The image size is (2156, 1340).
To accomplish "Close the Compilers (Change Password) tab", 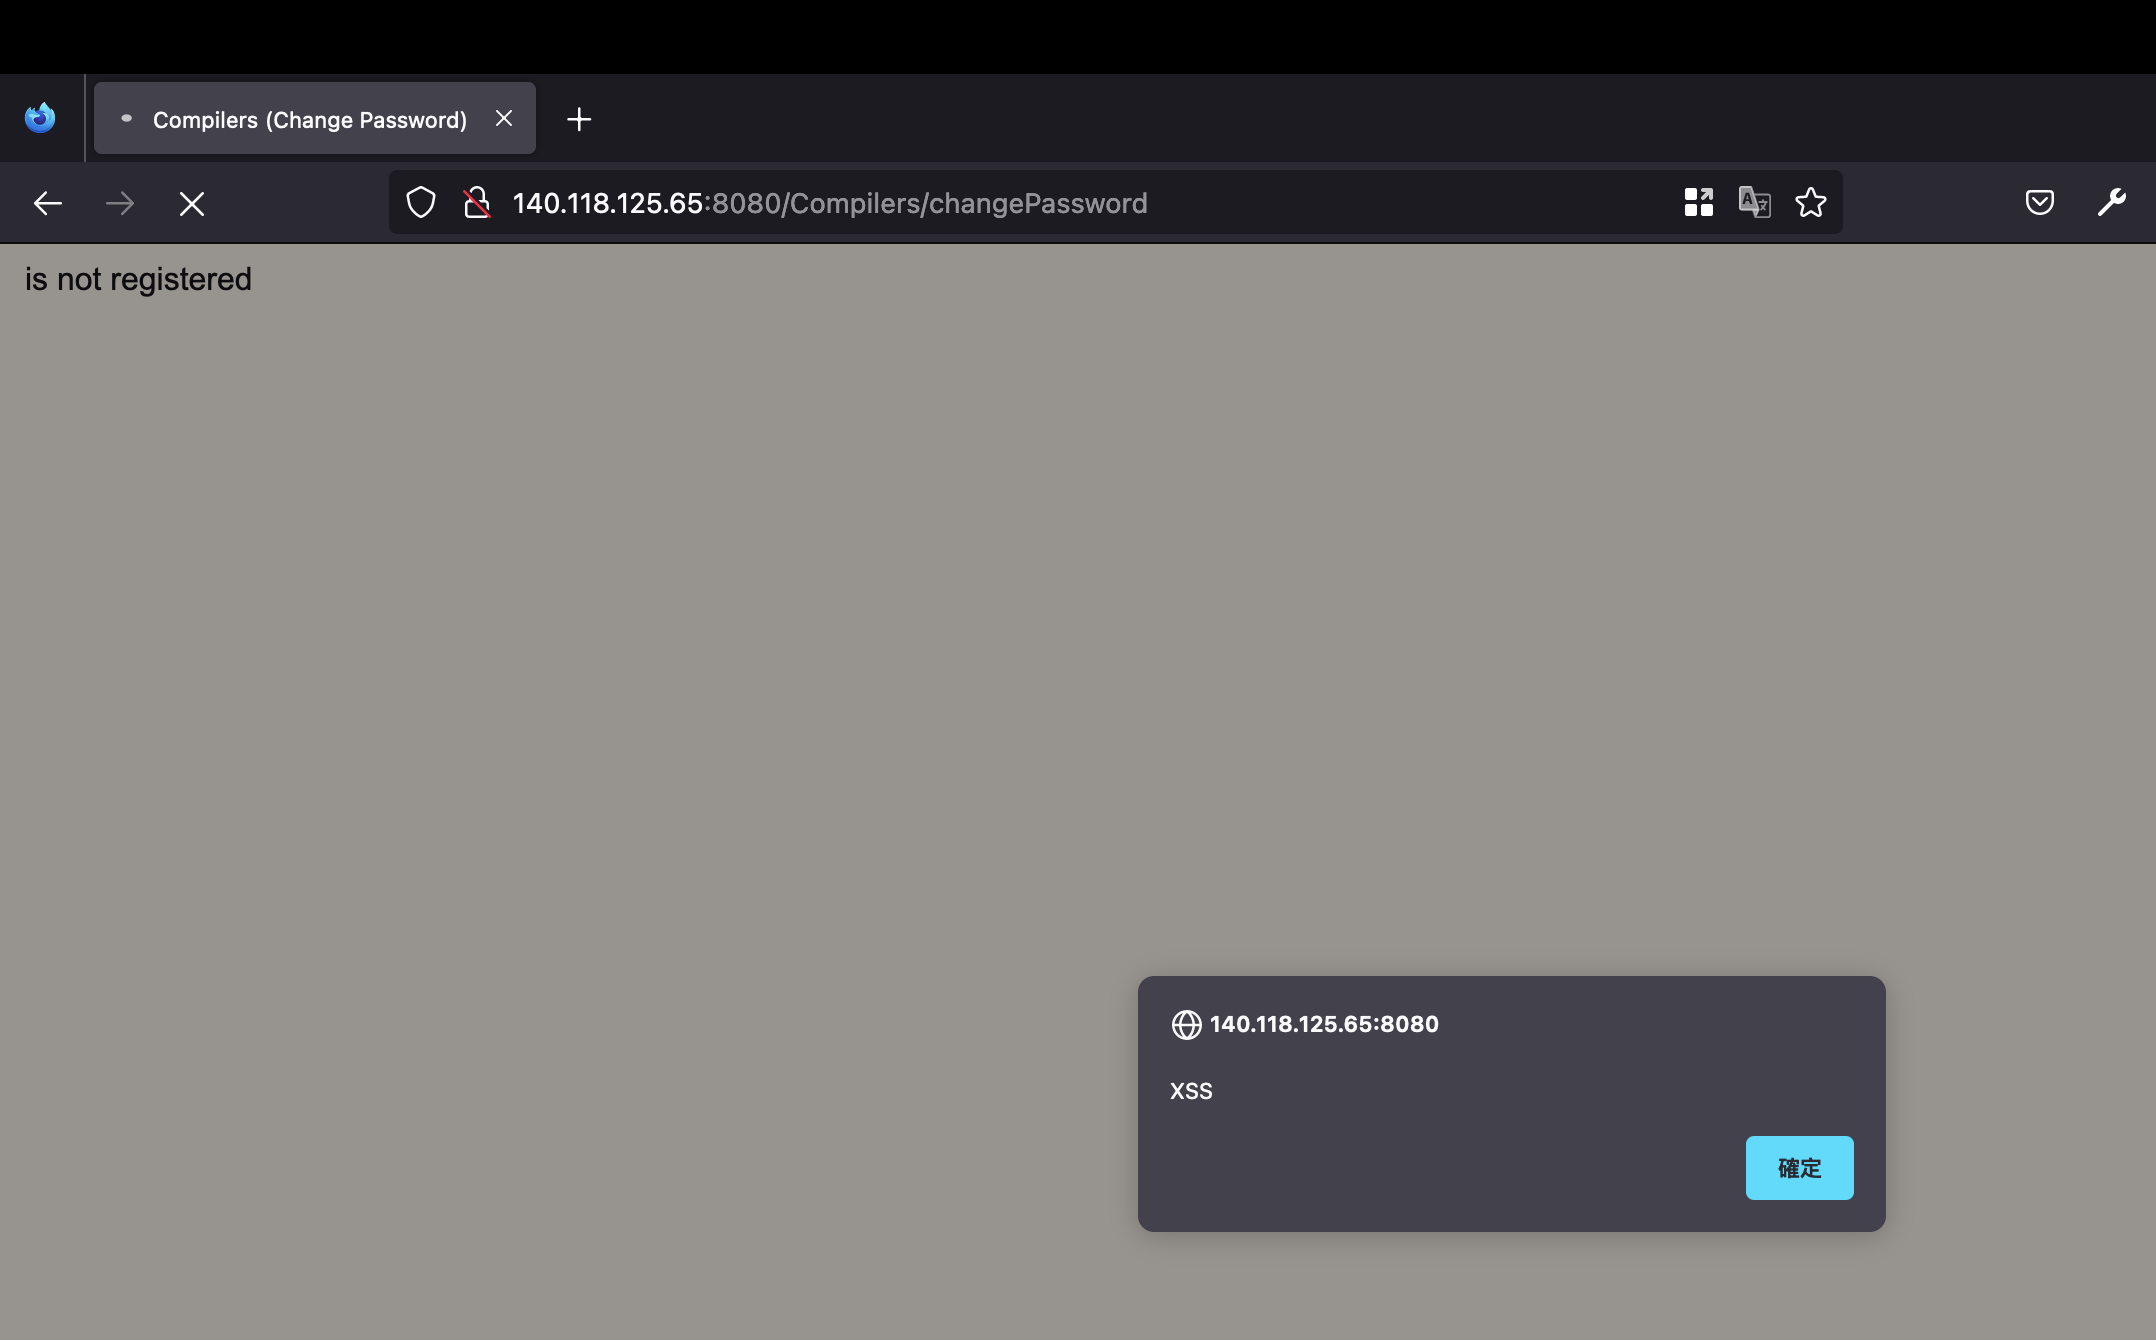I will click(x=504, y=118).
